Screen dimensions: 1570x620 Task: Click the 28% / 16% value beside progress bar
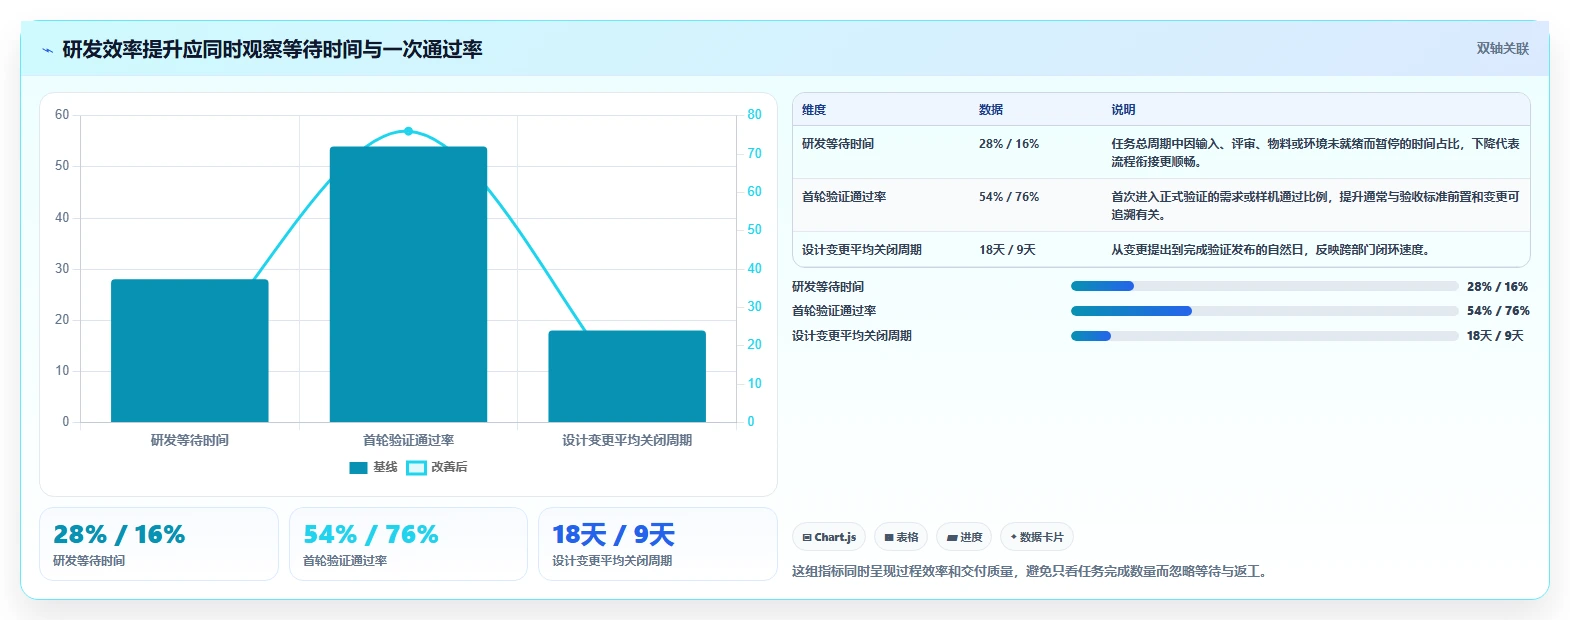pos(1497,287)
